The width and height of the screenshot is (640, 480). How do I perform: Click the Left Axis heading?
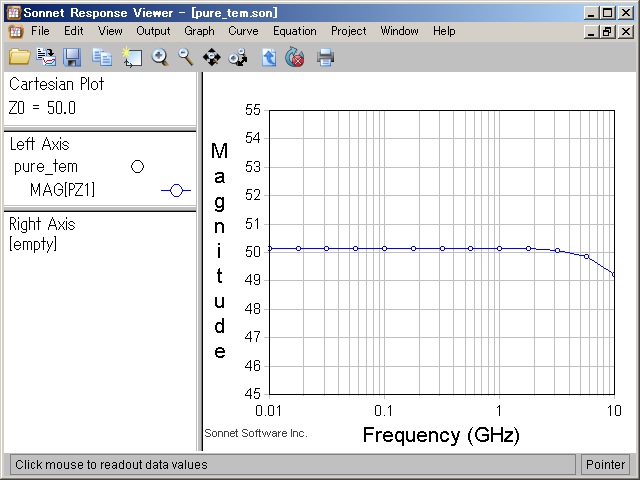[x=40, y=144]
